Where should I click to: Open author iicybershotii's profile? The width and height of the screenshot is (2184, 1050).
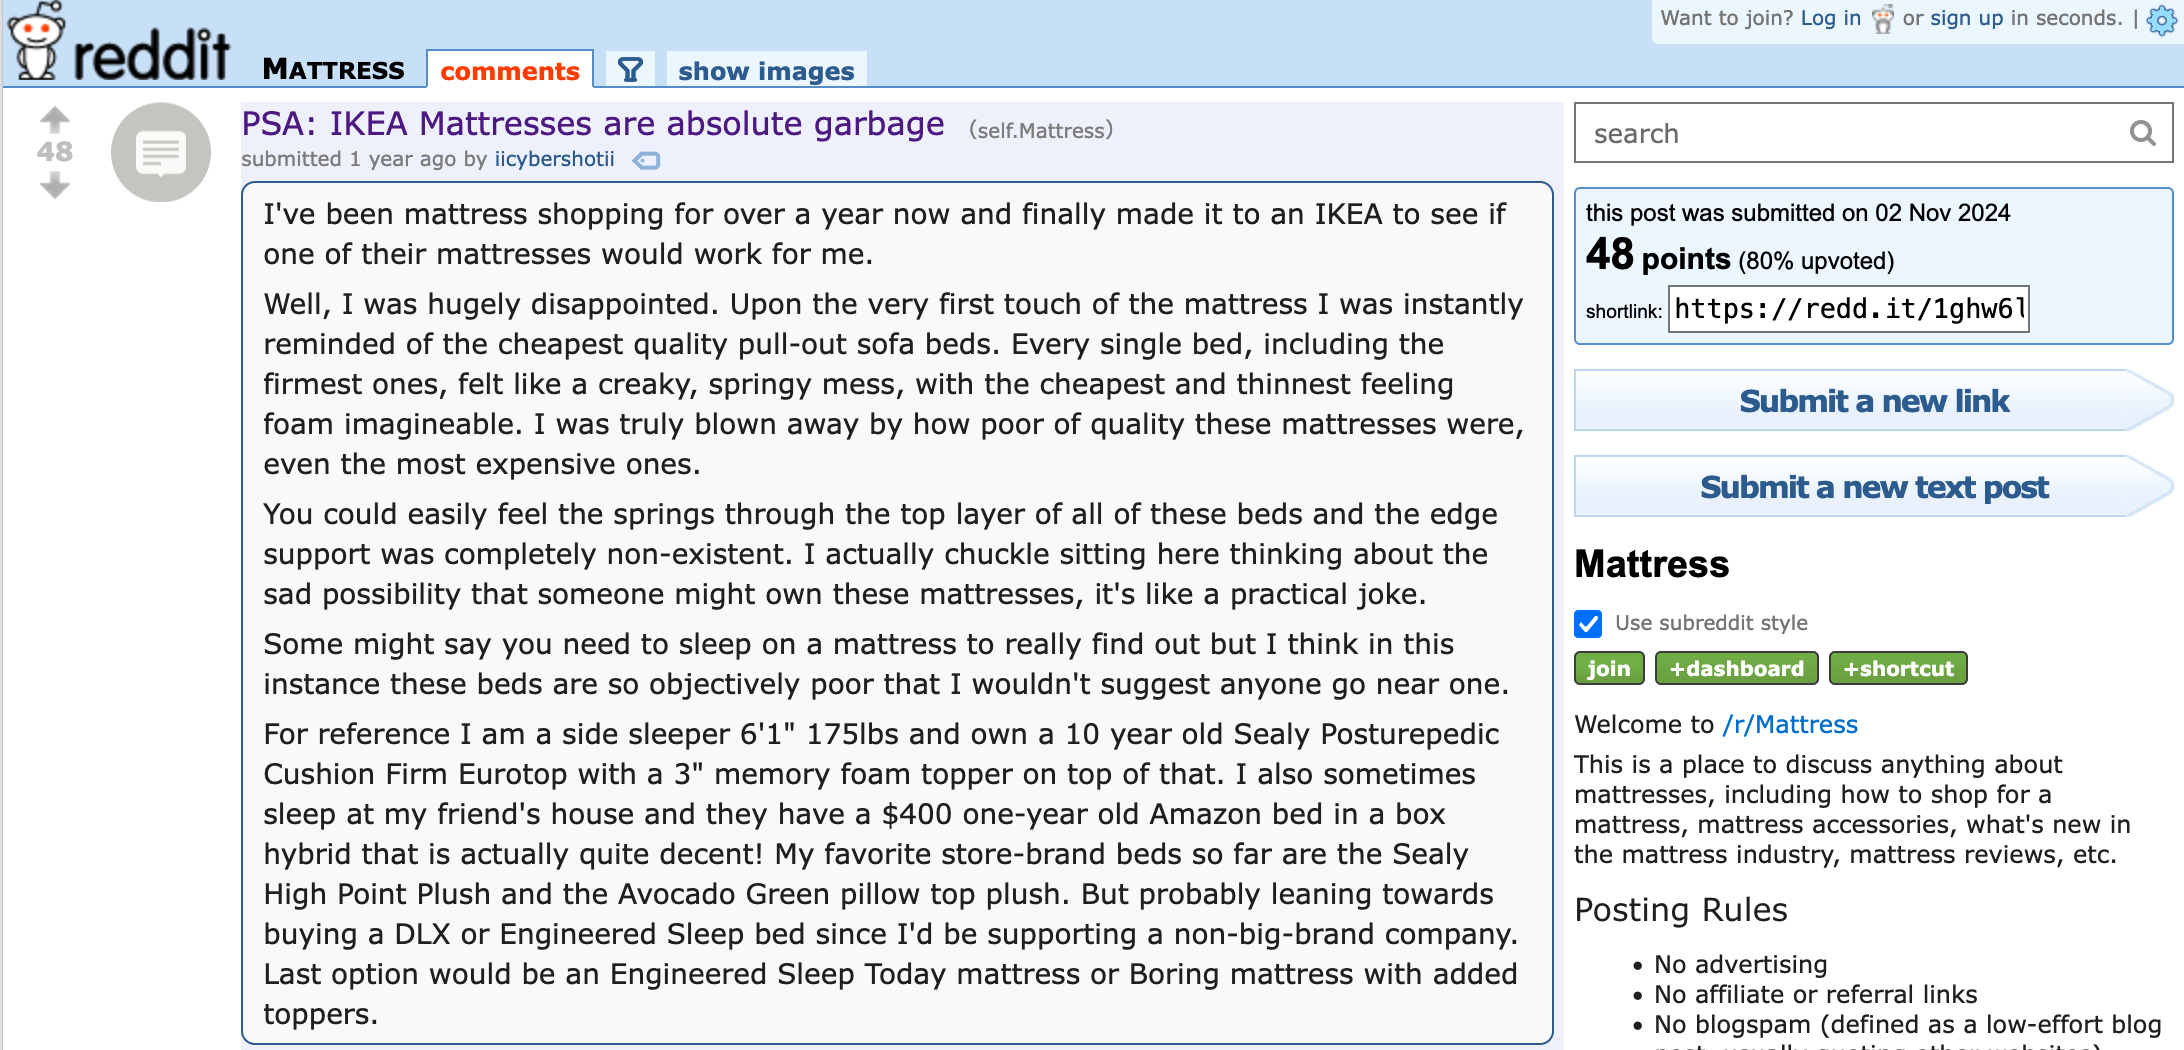pos(554,159)
